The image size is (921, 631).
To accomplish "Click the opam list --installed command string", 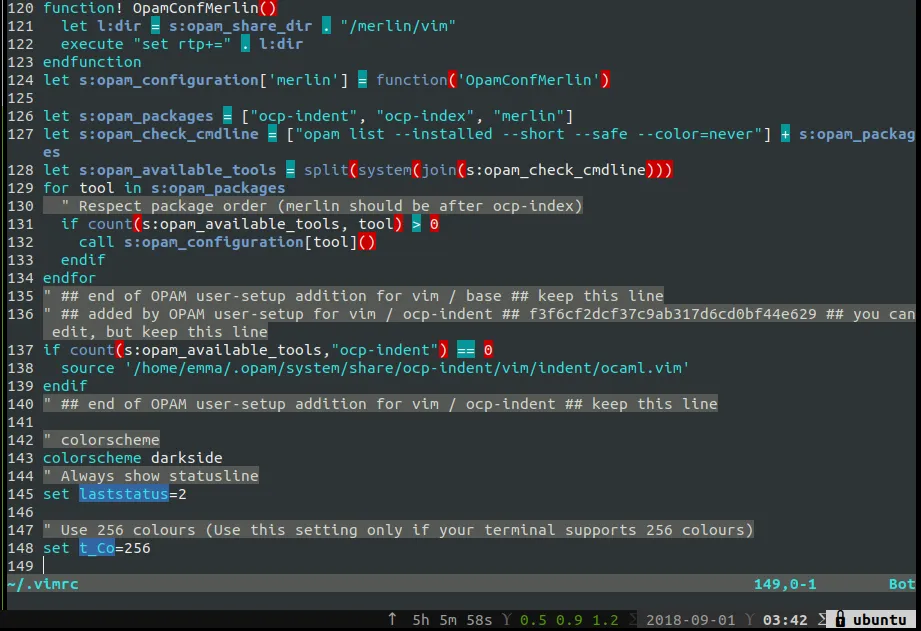I will (x=529, y=134).
